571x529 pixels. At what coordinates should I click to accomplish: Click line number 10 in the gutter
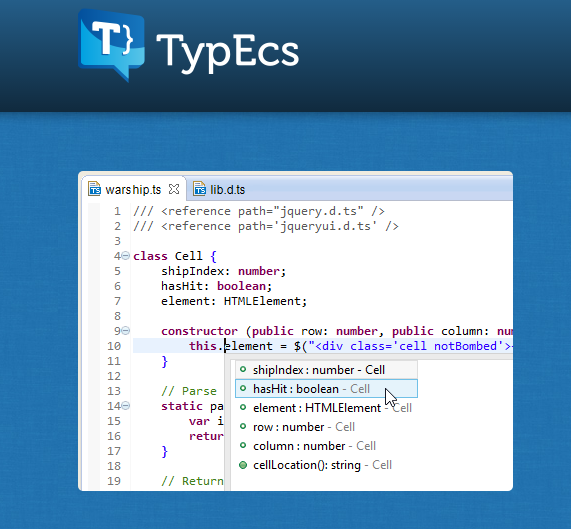(x=114, y=346)
